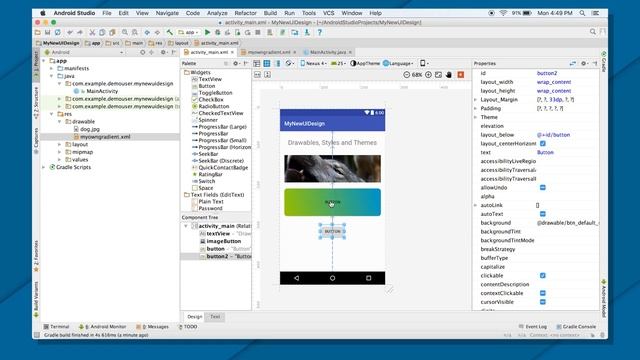Switch to MainActivity.java editor tab
The height and width of the screenshot is (360, 640).
click(327, 52)
